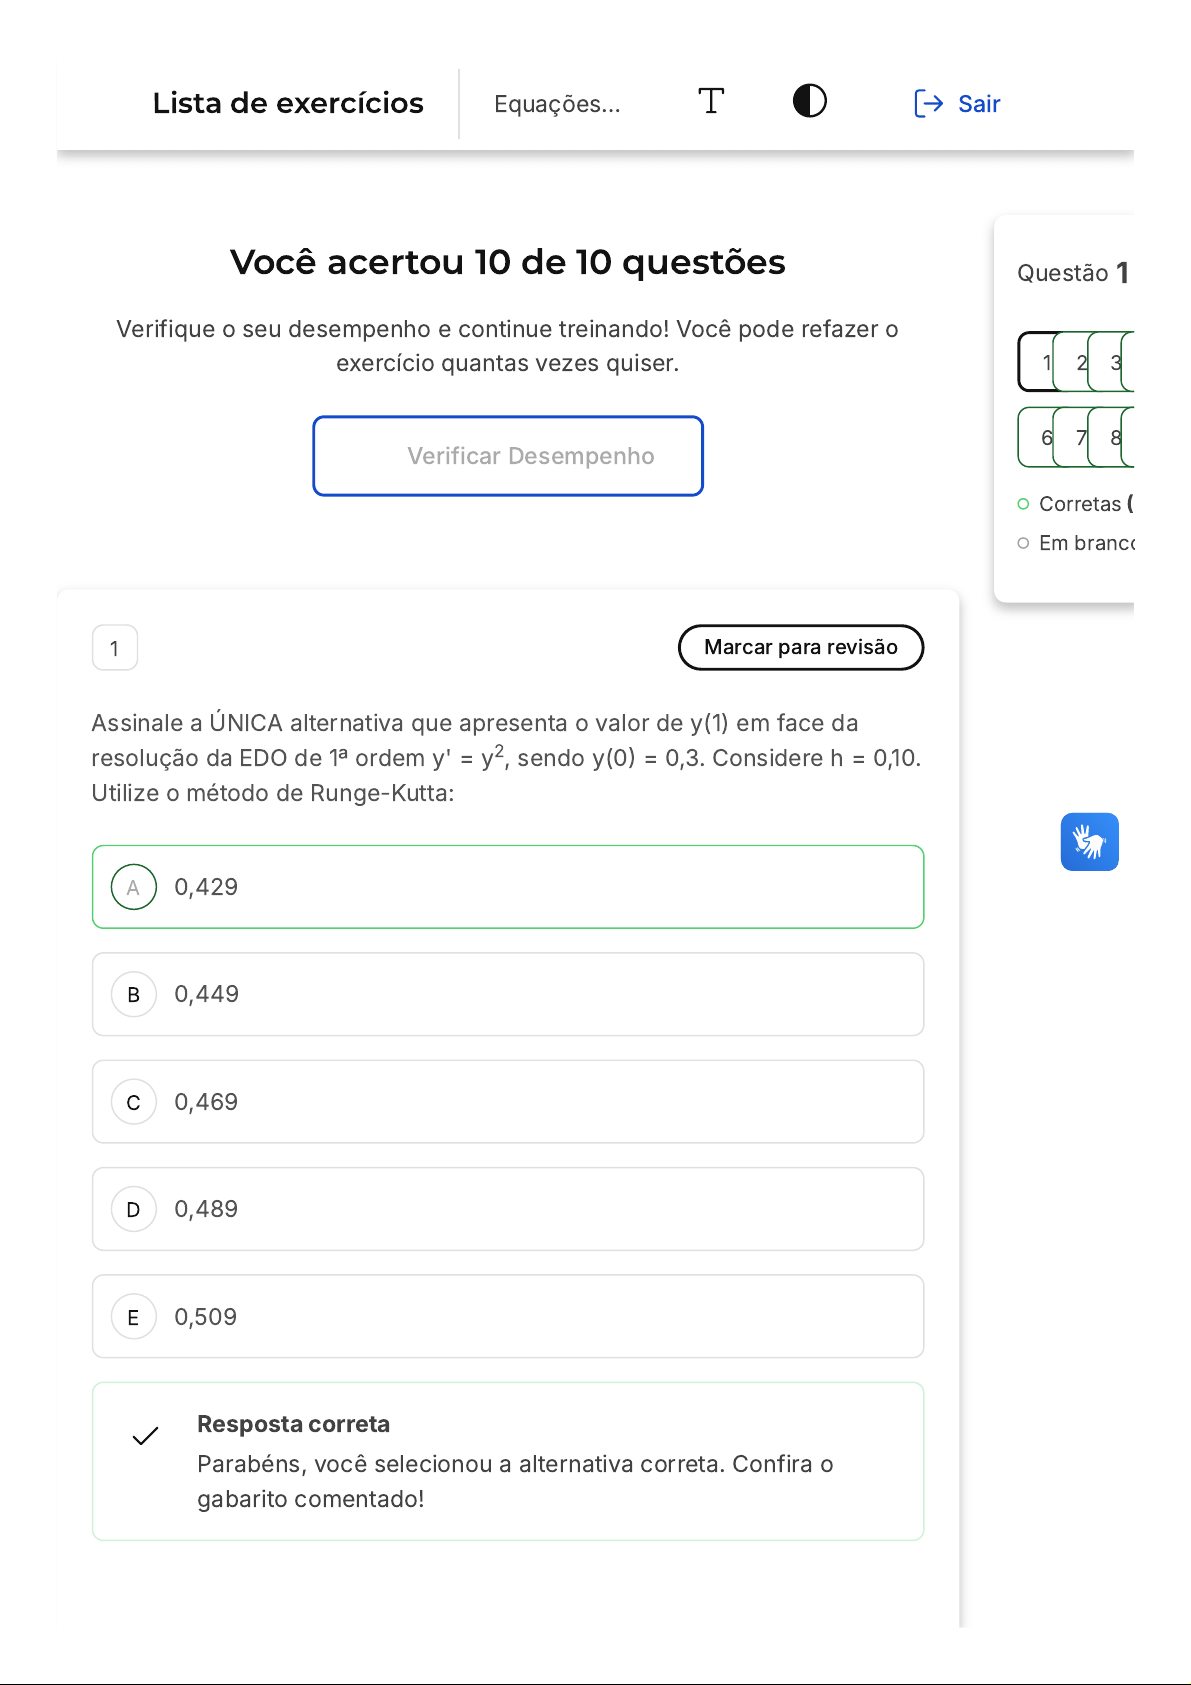Viewport: 1191px width, 1685px height.
Task: Click the Verificar Desempenho button
Action: coord(508,456)
